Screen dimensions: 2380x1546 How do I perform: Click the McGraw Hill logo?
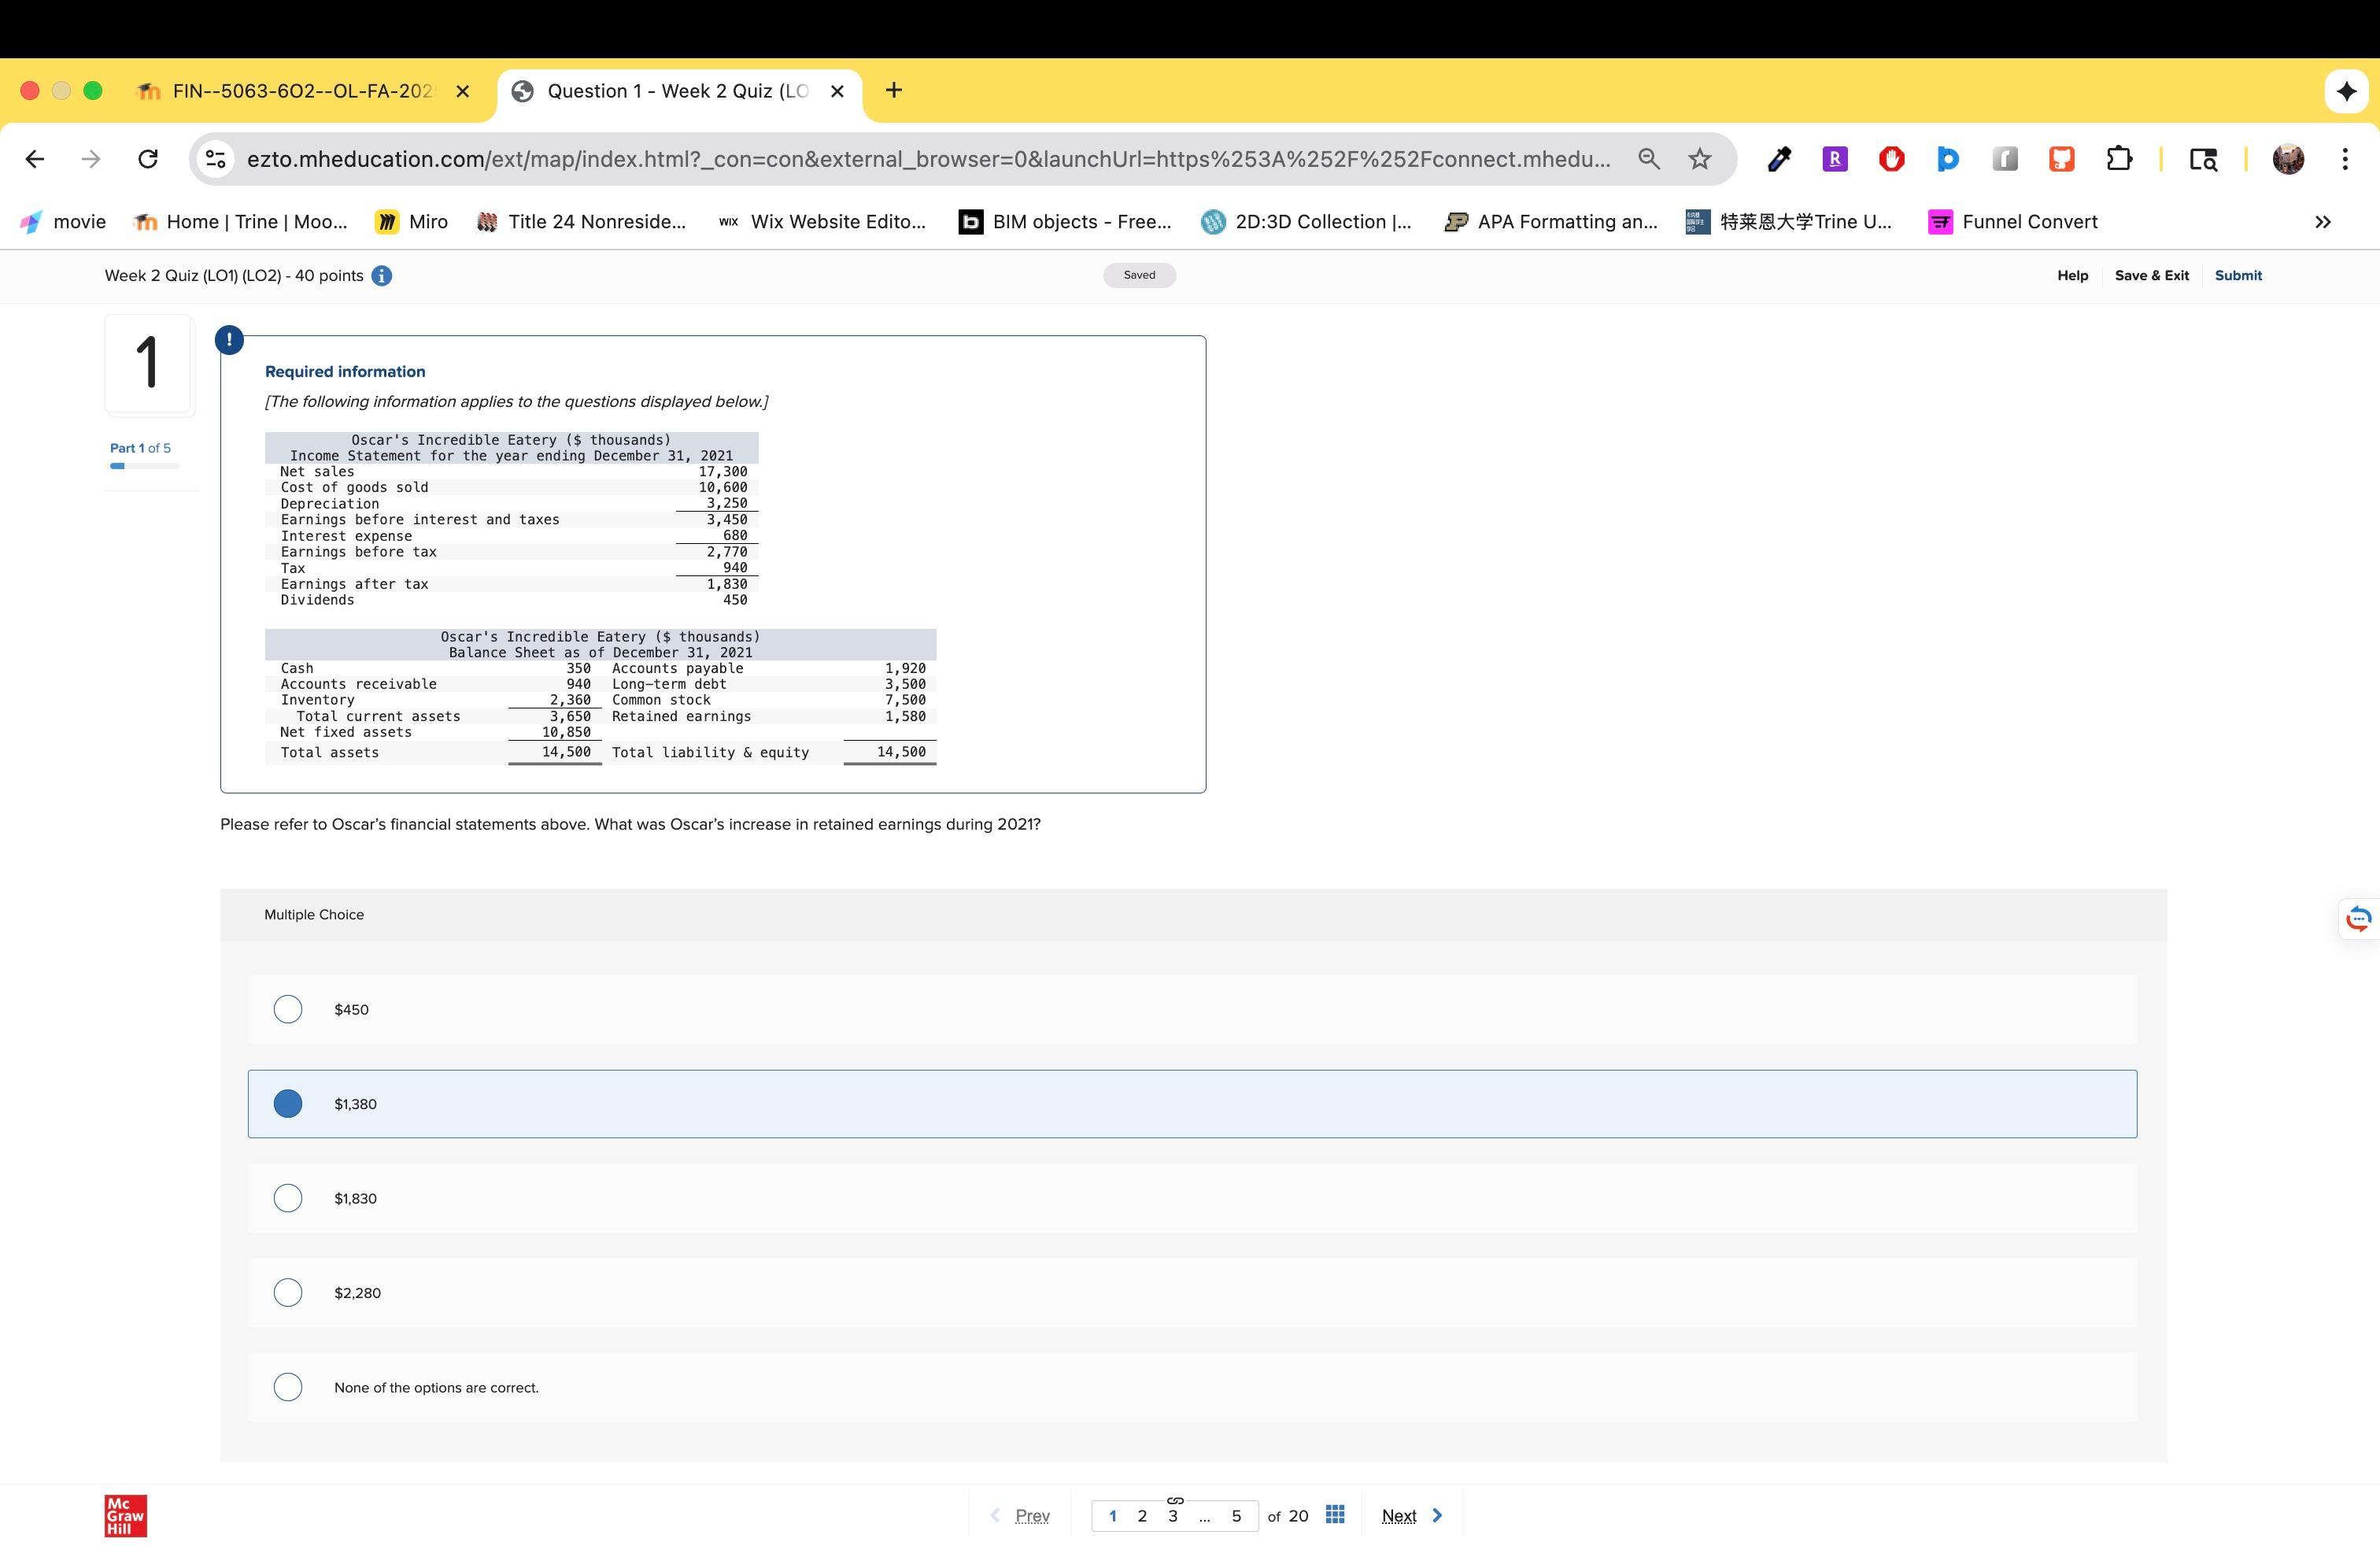pyautogui.click(x=126, y=1516)
